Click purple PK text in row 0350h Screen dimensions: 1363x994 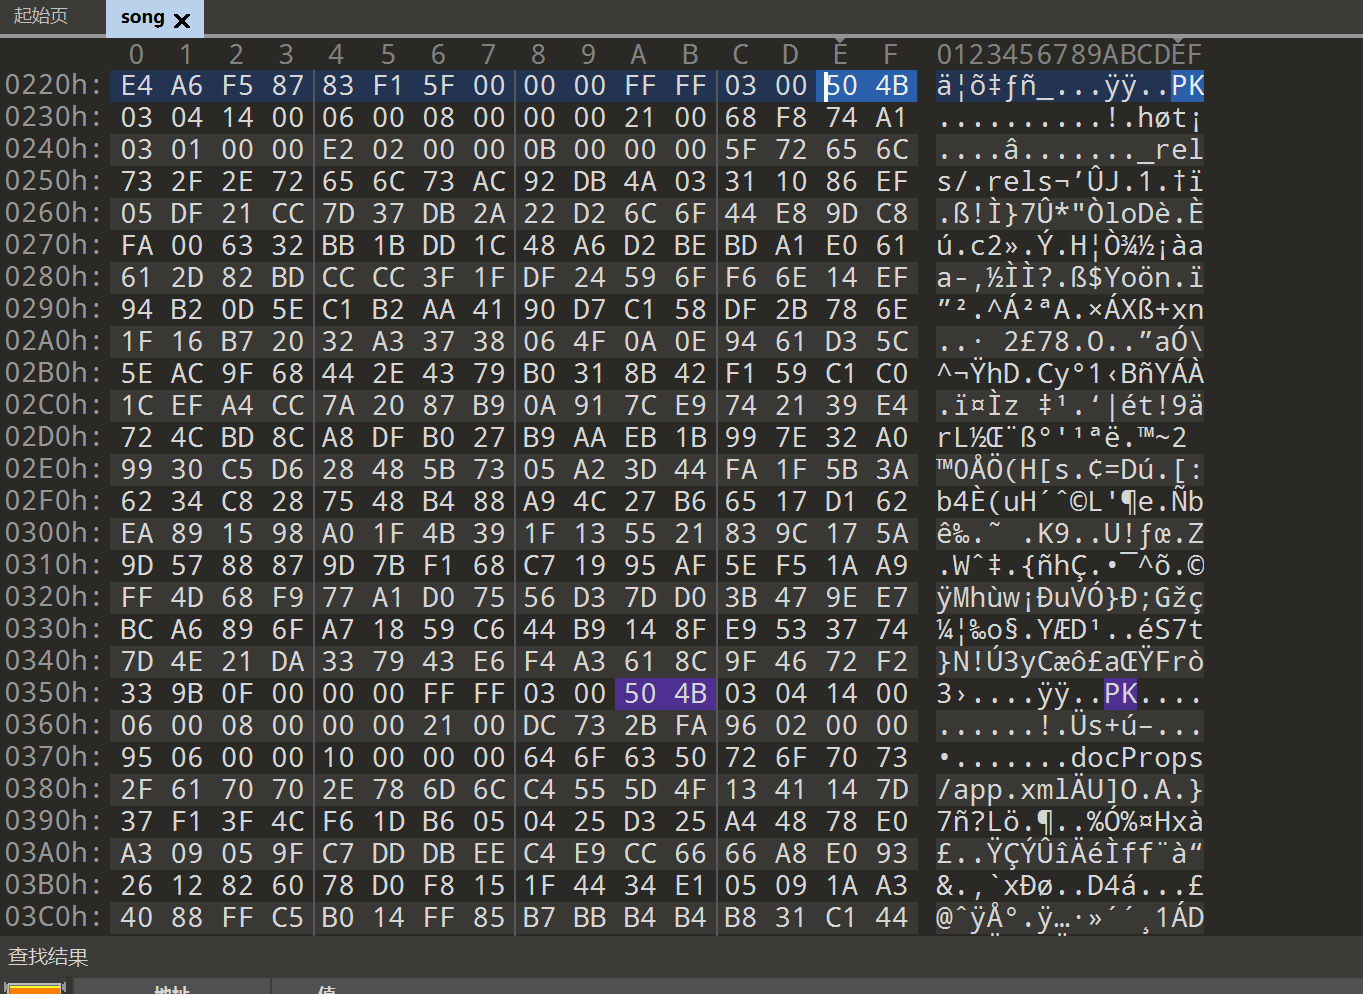pos(1120,694)
